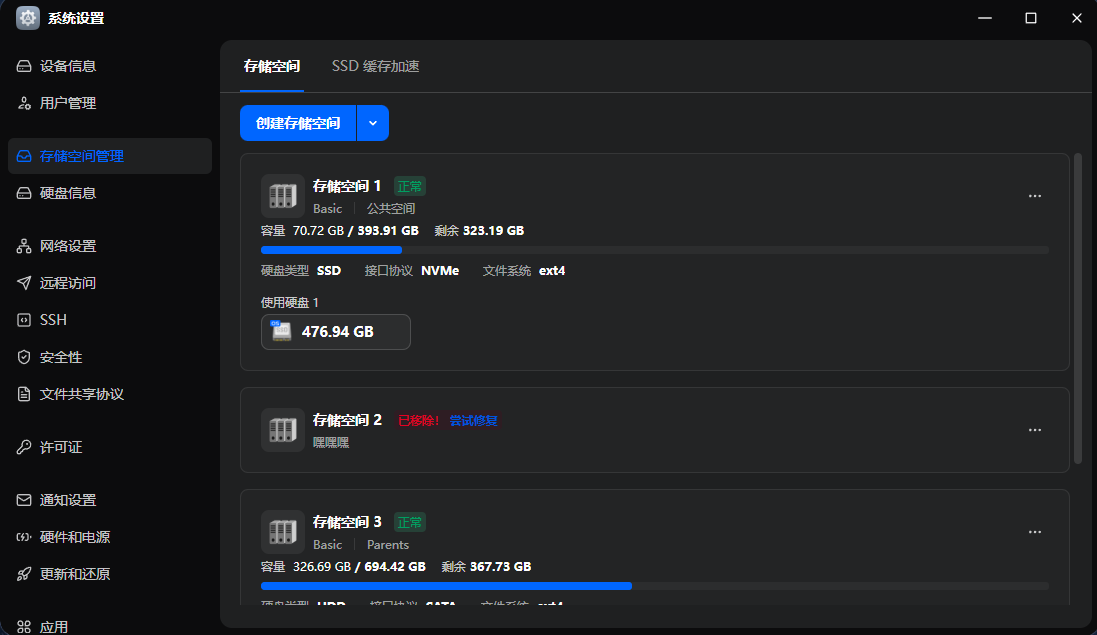The height and width of the screenshot is (635, 1097).
Task: Click the file sharing protocol document icon
Action: (x=24, y=394)
